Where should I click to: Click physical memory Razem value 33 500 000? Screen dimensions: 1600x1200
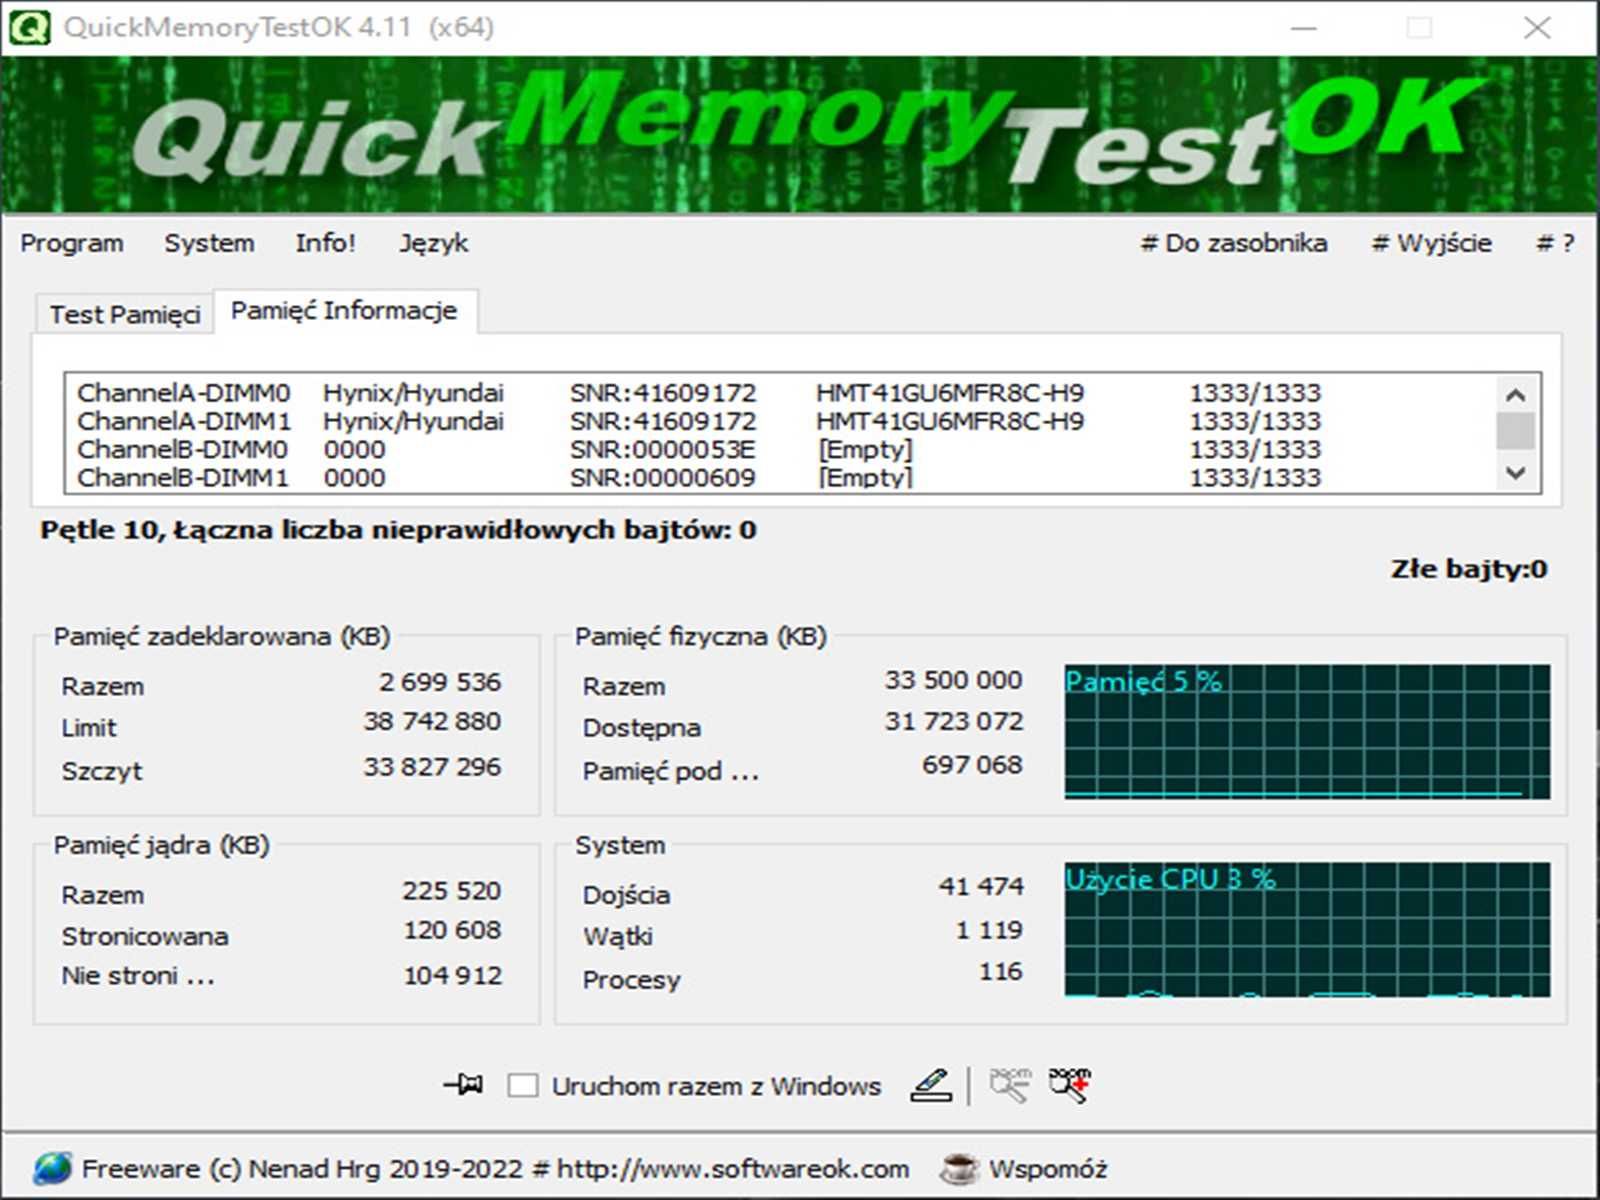point(953,680)
